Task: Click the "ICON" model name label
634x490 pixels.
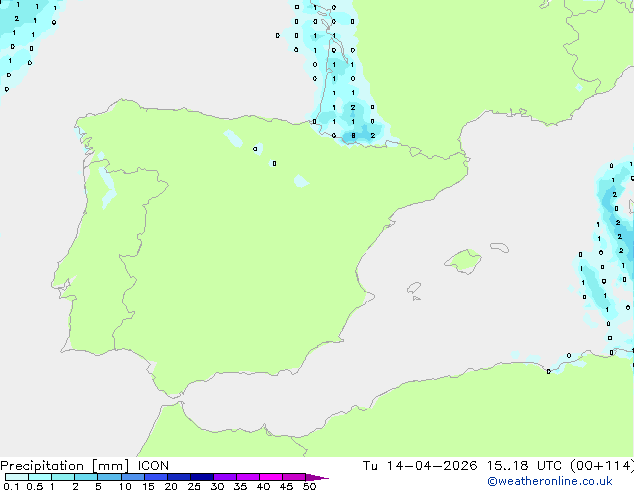Action: (x=153, y=466)
